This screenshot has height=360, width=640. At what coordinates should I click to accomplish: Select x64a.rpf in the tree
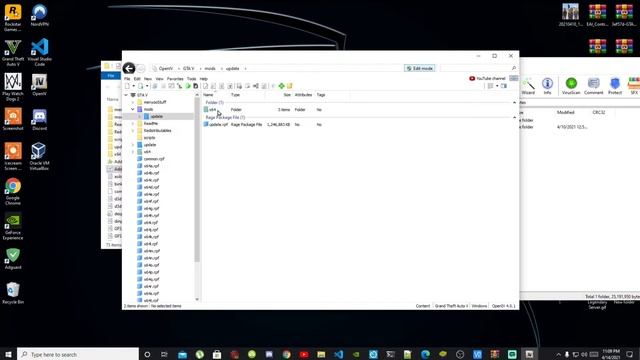tap(151, 166)
